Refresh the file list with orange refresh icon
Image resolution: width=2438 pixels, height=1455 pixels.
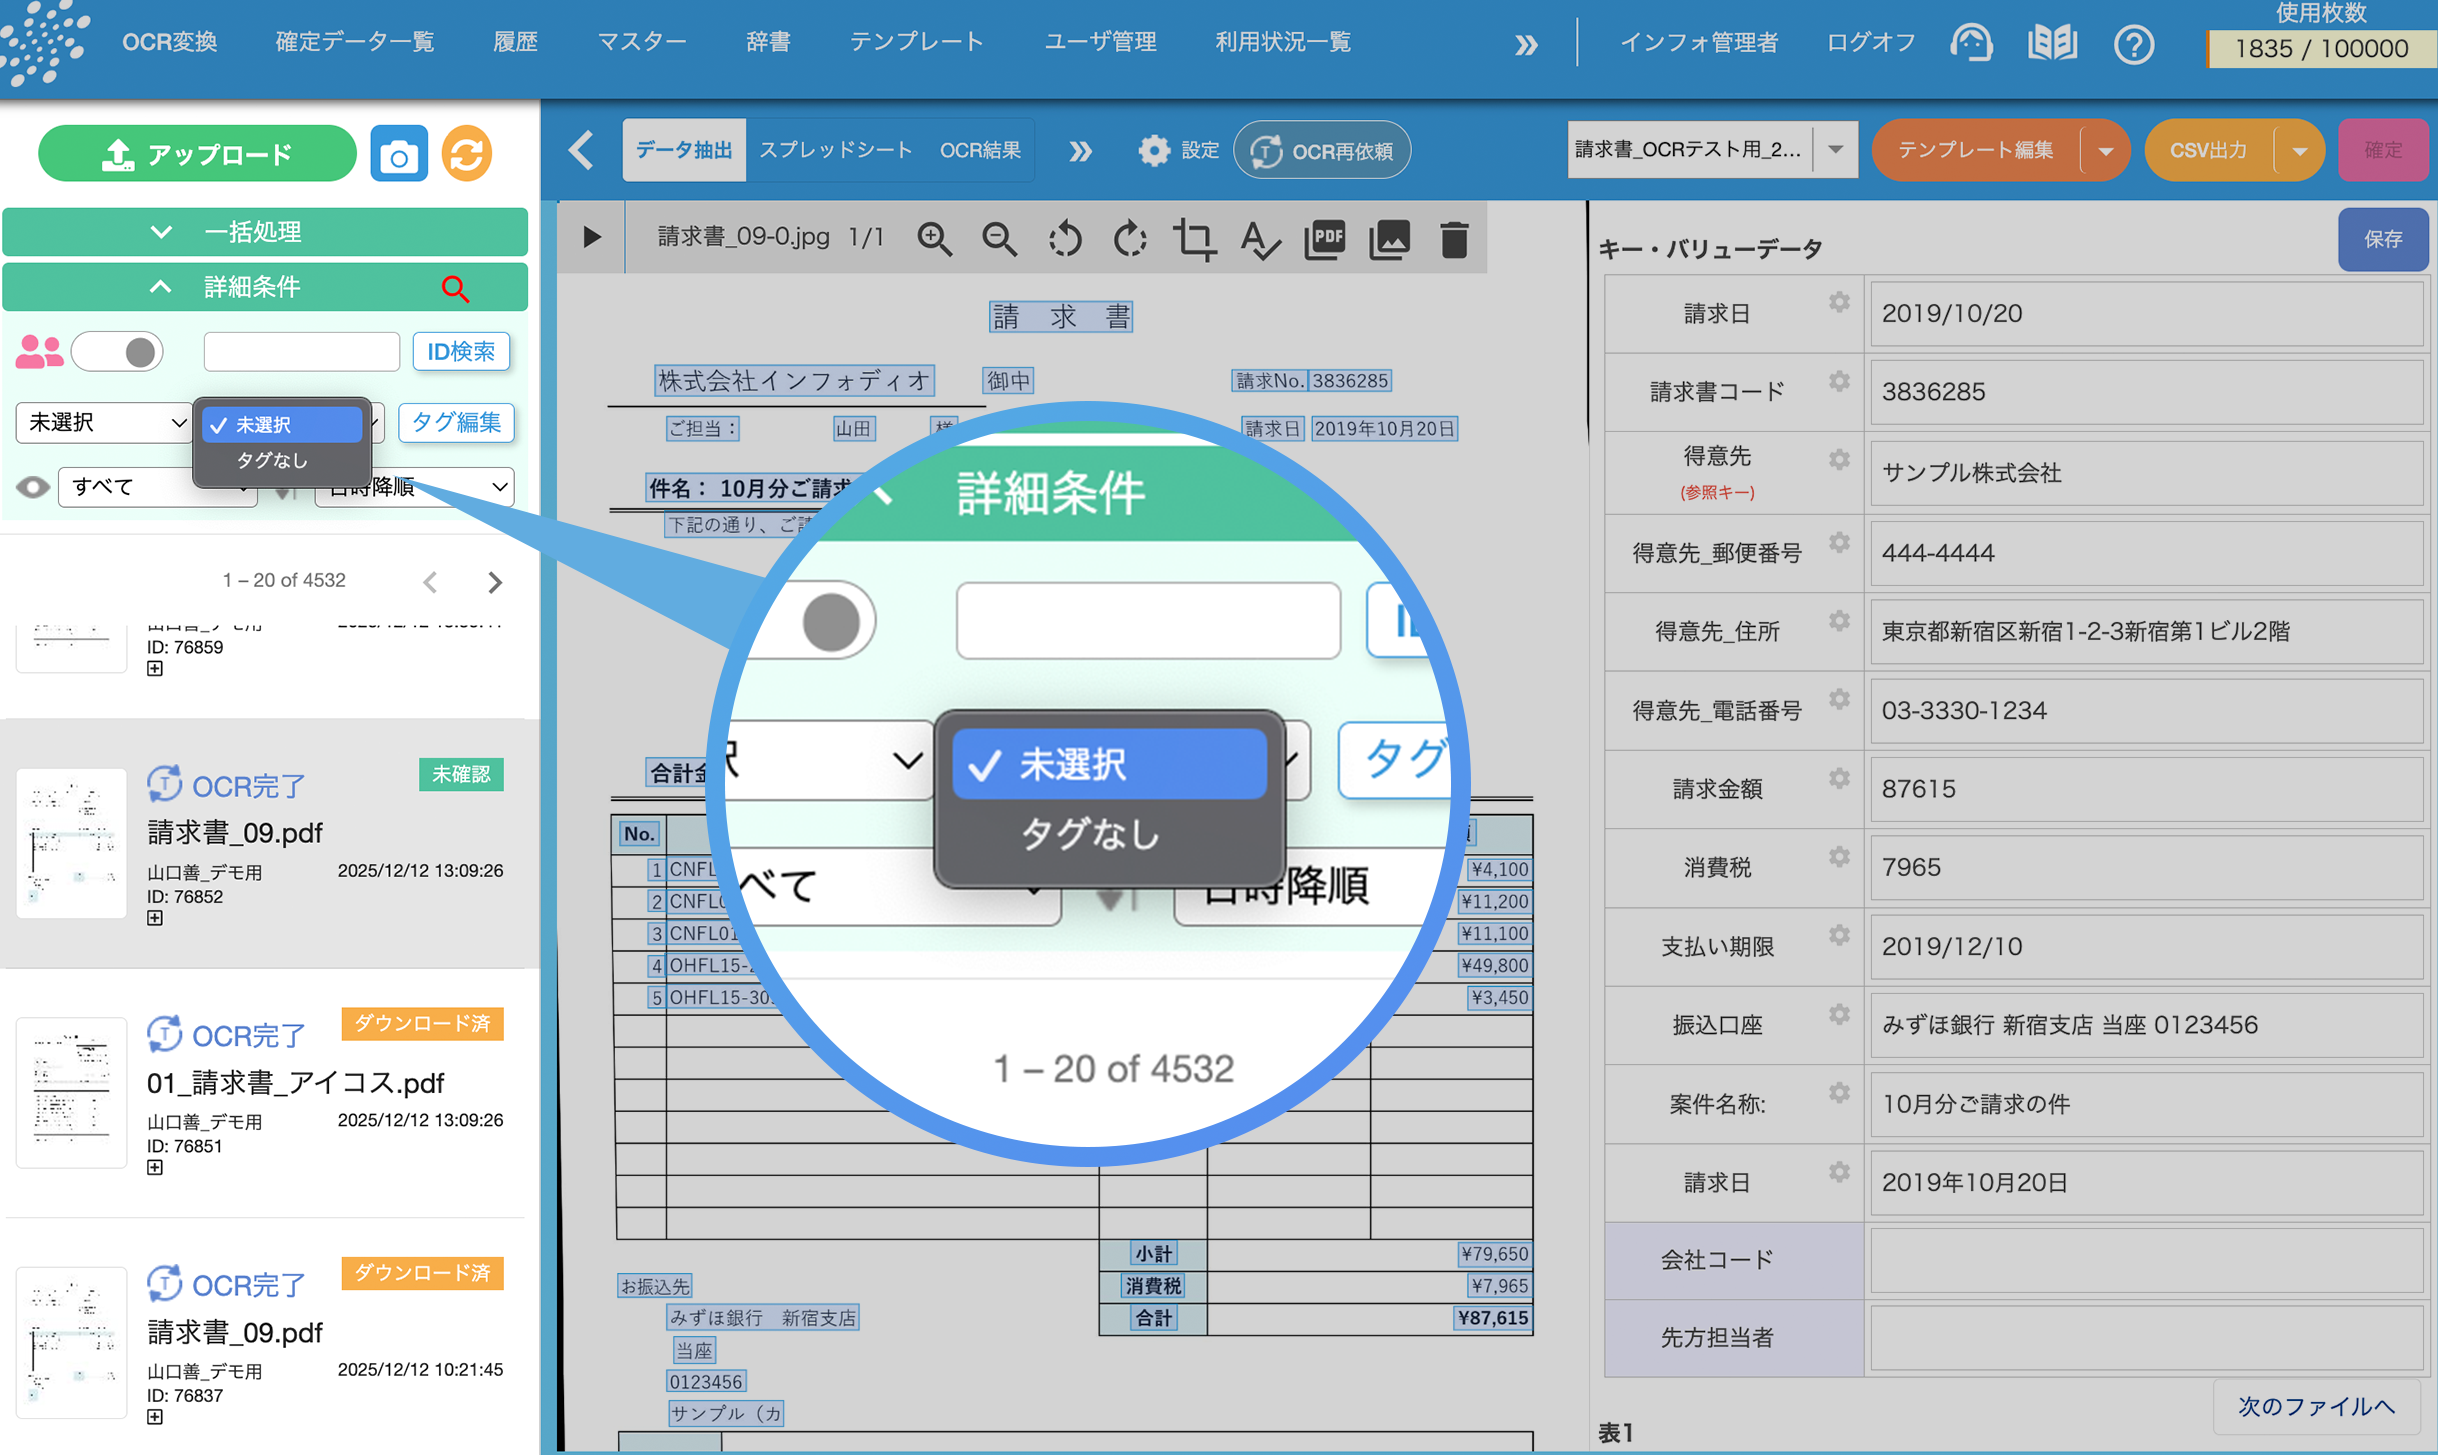coord(465,152)
